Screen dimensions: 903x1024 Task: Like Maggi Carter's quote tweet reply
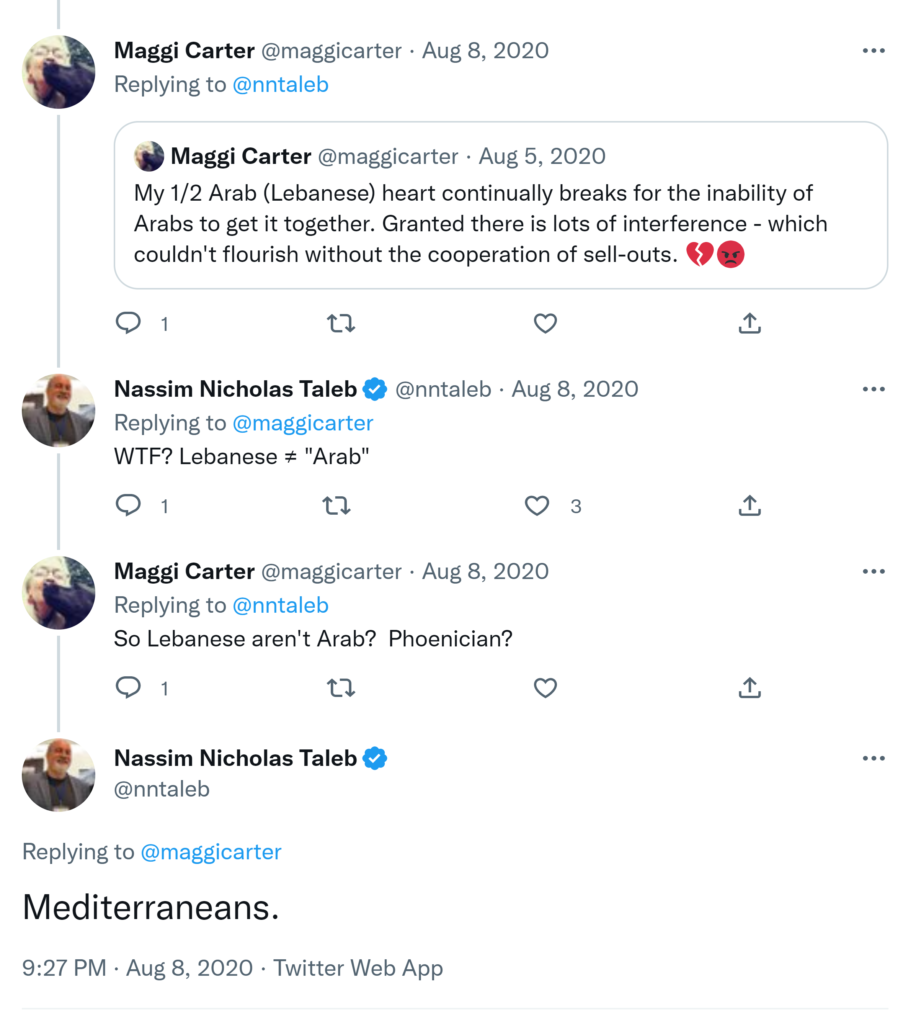[544, 323]
